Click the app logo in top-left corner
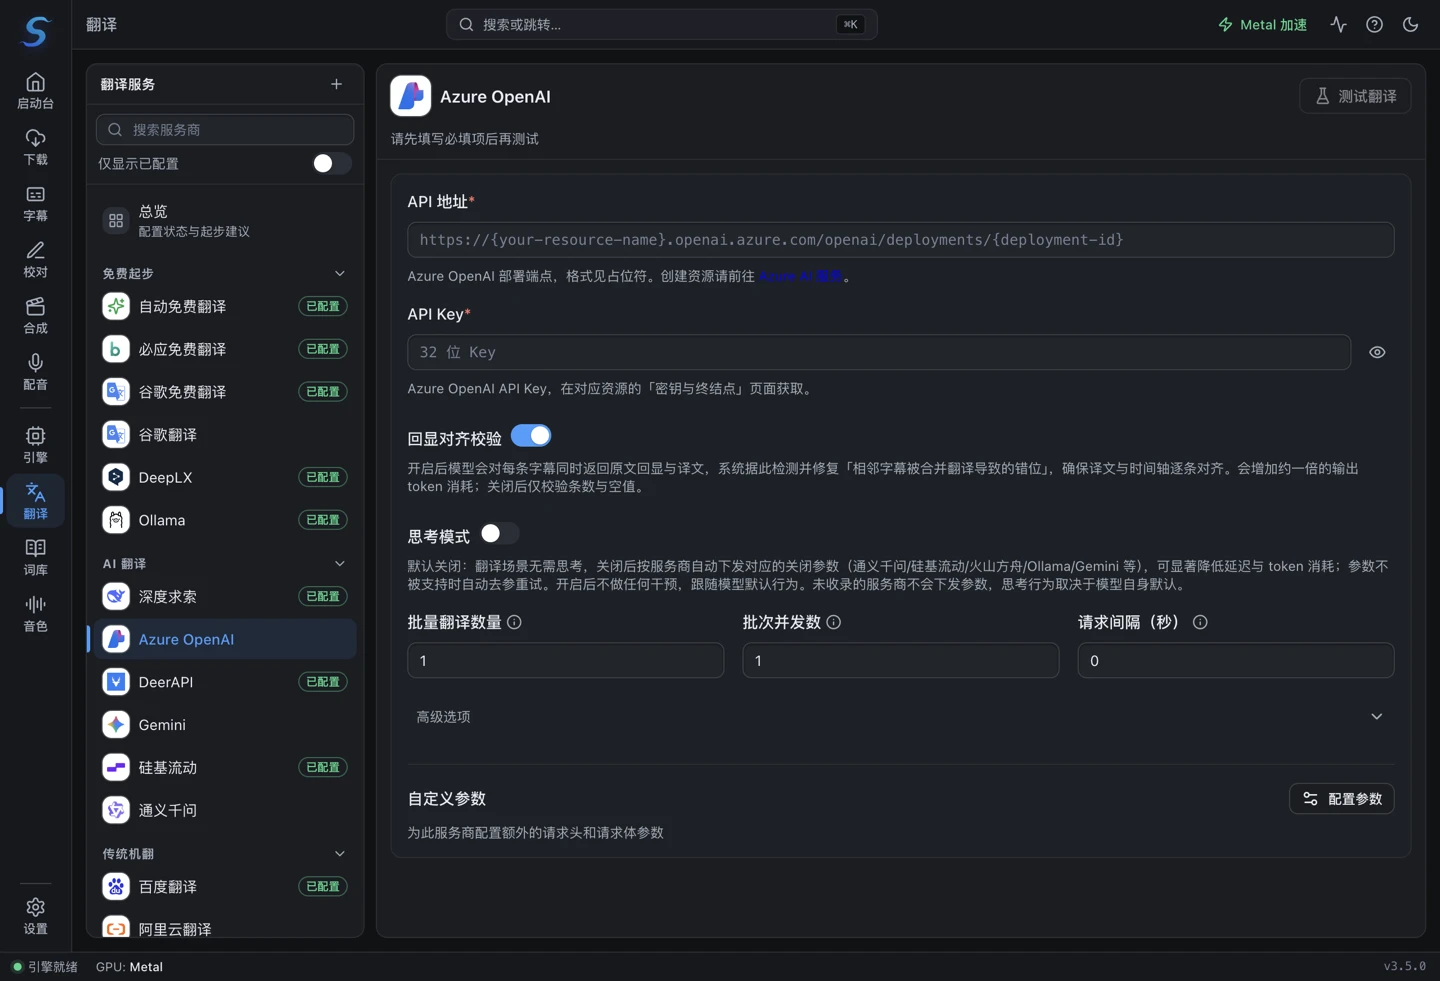 pos(36,31)
